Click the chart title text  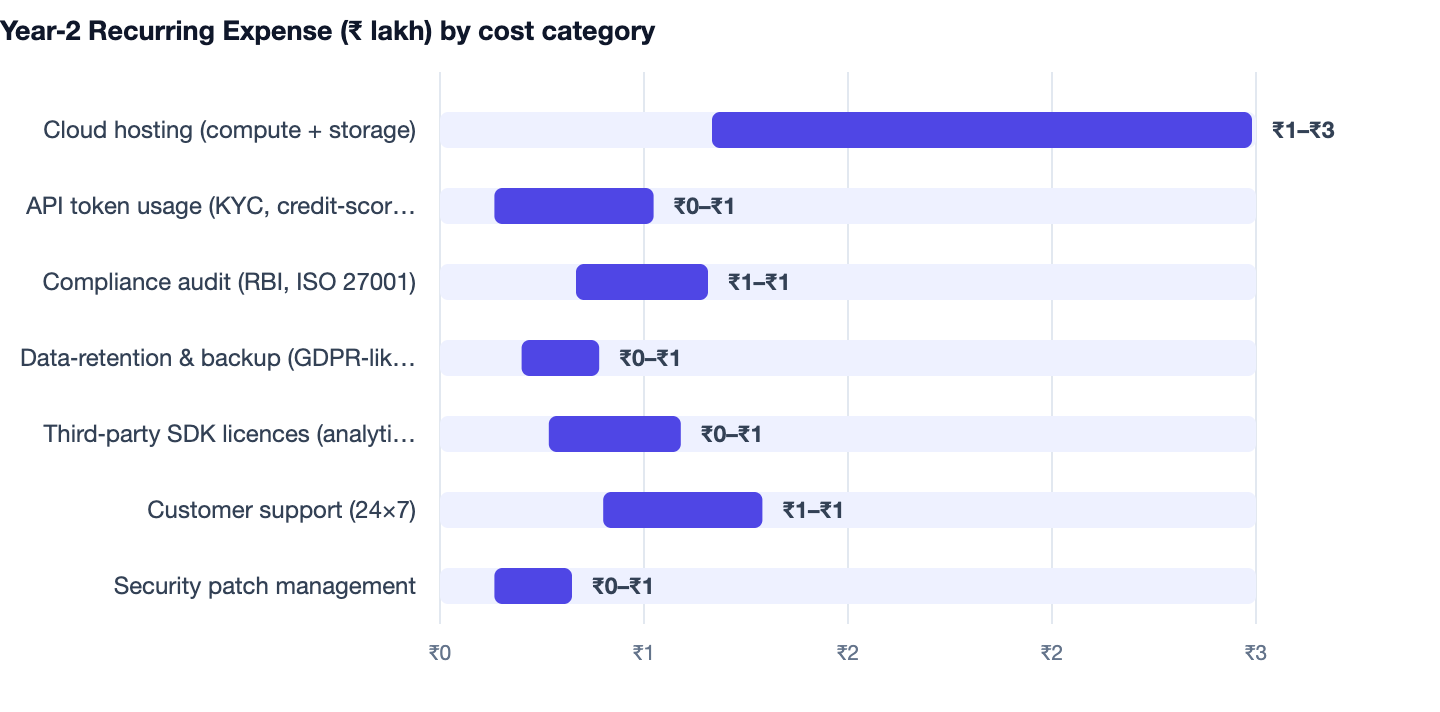point(328,31)
